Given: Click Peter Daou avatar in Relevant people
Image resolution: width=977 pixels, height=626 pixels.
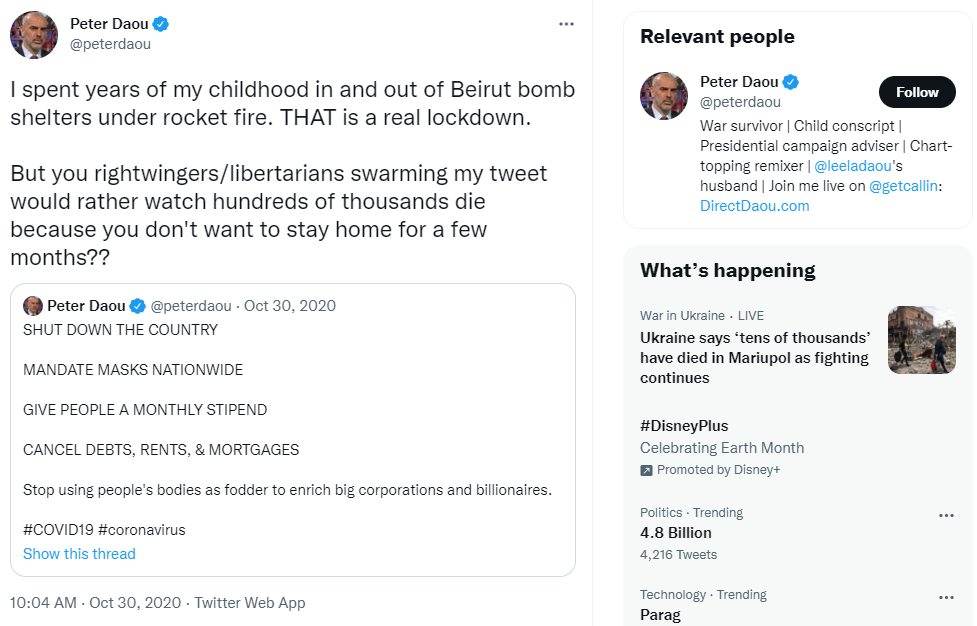Looking at the screenshot, I should click(663, 95).
